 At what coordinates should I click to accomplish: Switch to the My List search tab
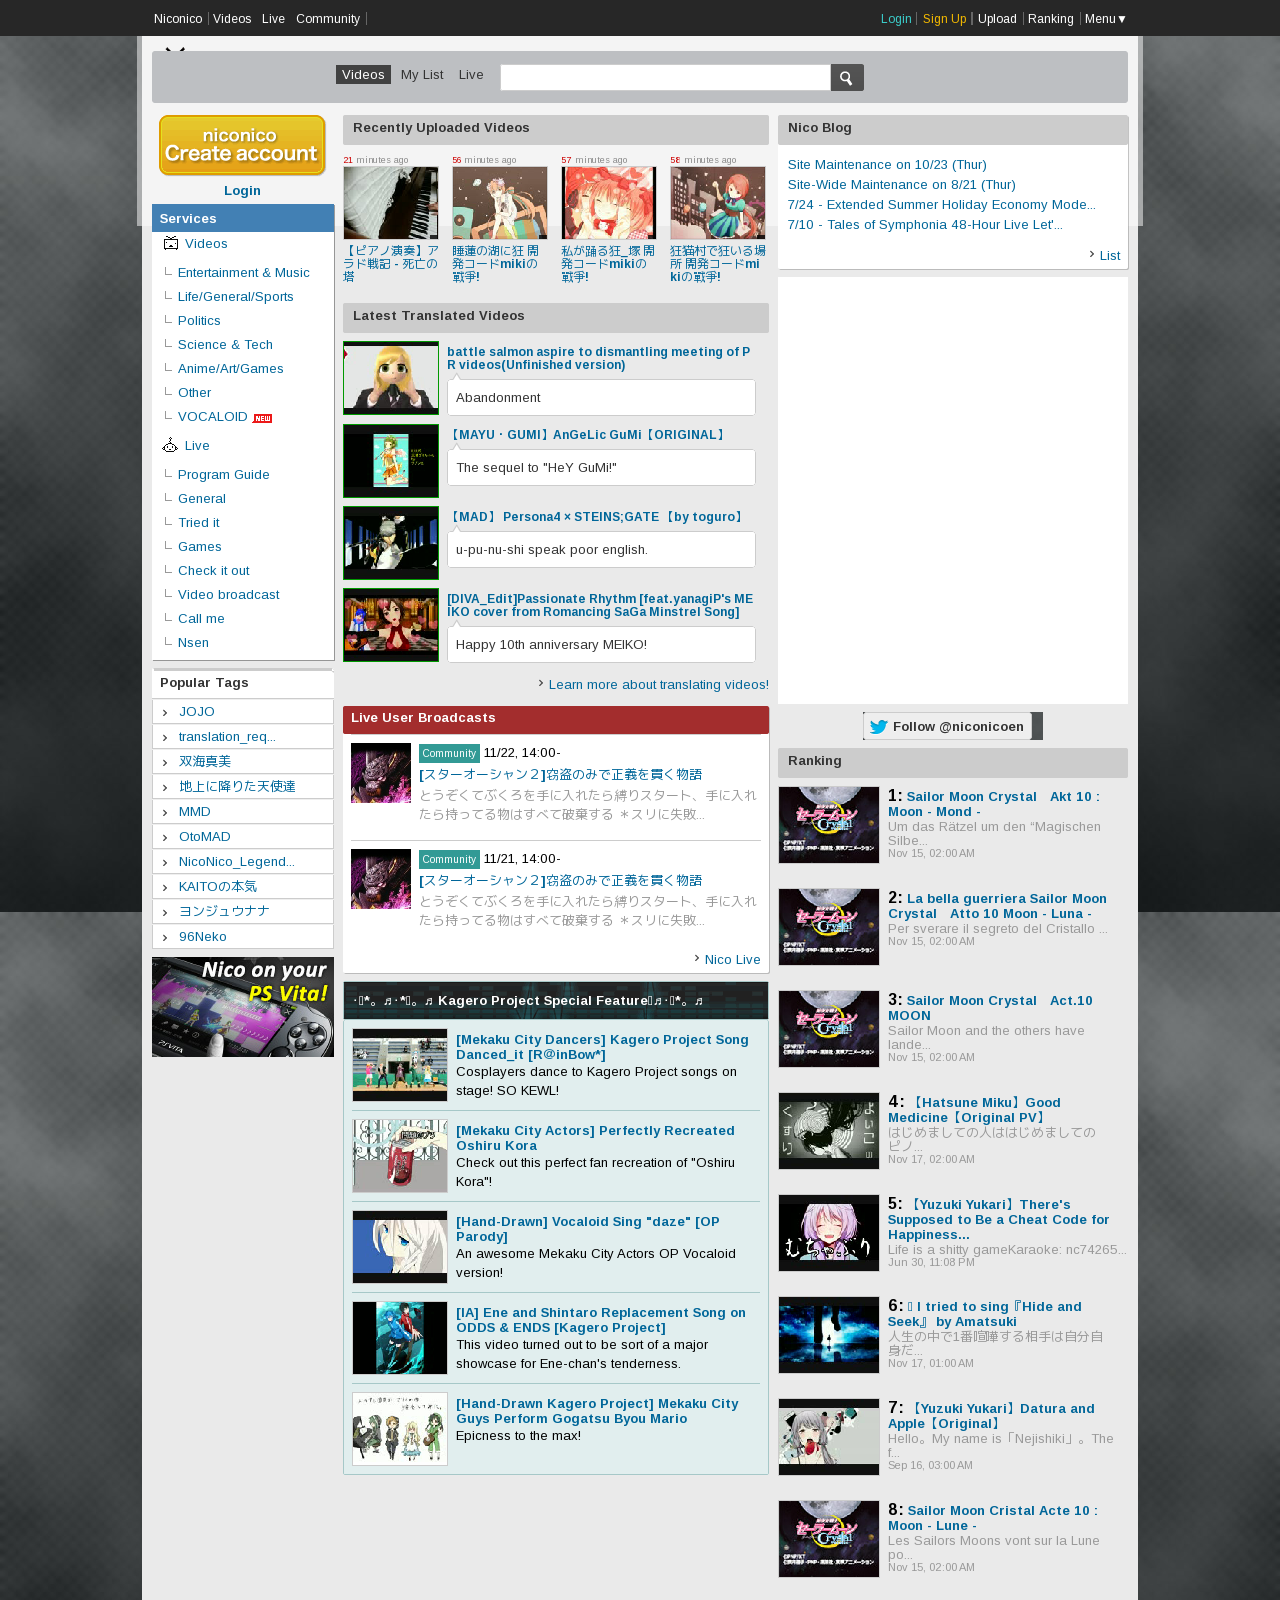click(422, 75)
